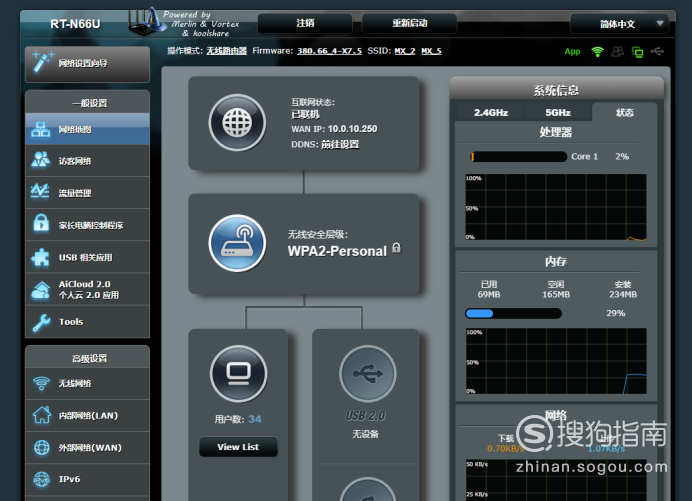692x501 pixels.
Task: Click the USB puzzle piece icon
Action: tap(41, 257)
